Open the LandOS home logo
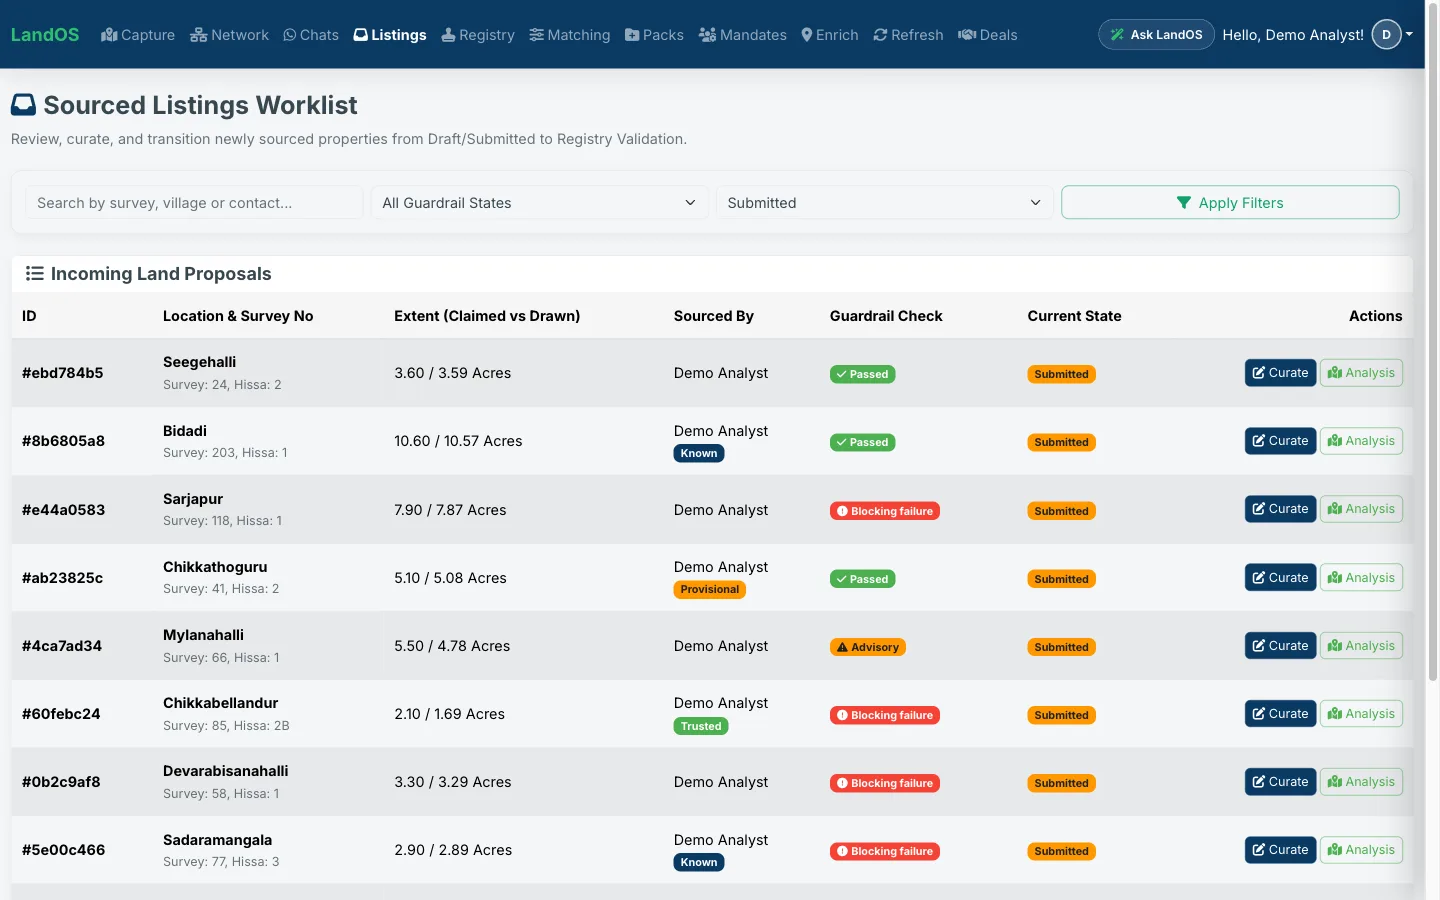The width and height of the screenshot is (1440, 900). [45, 35]
